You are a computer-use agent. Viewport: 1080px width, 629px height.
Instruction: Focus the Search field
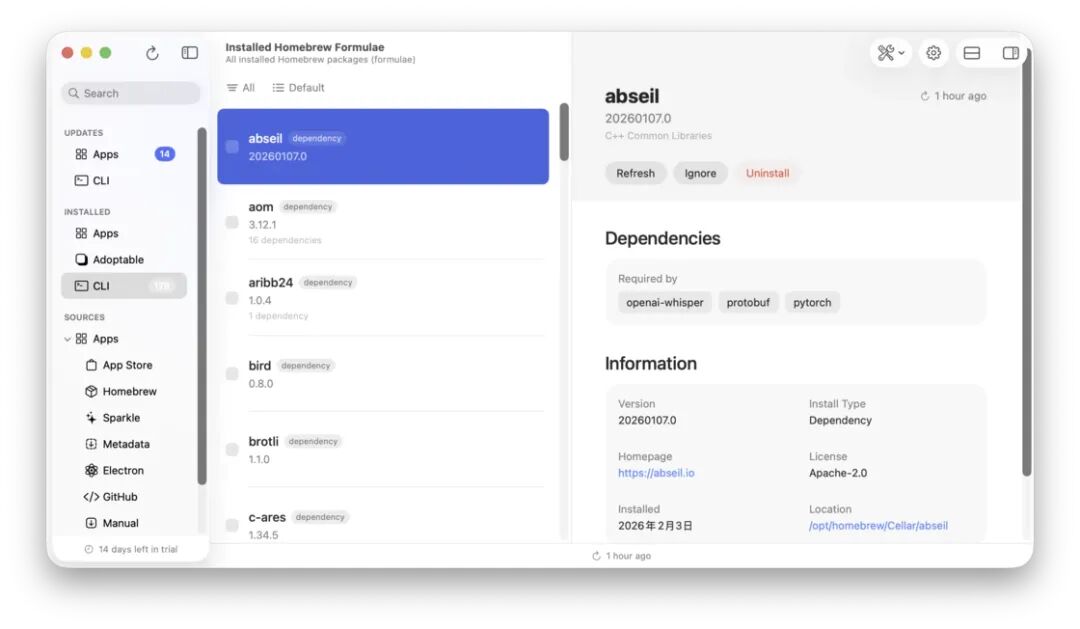coord(131,93)
